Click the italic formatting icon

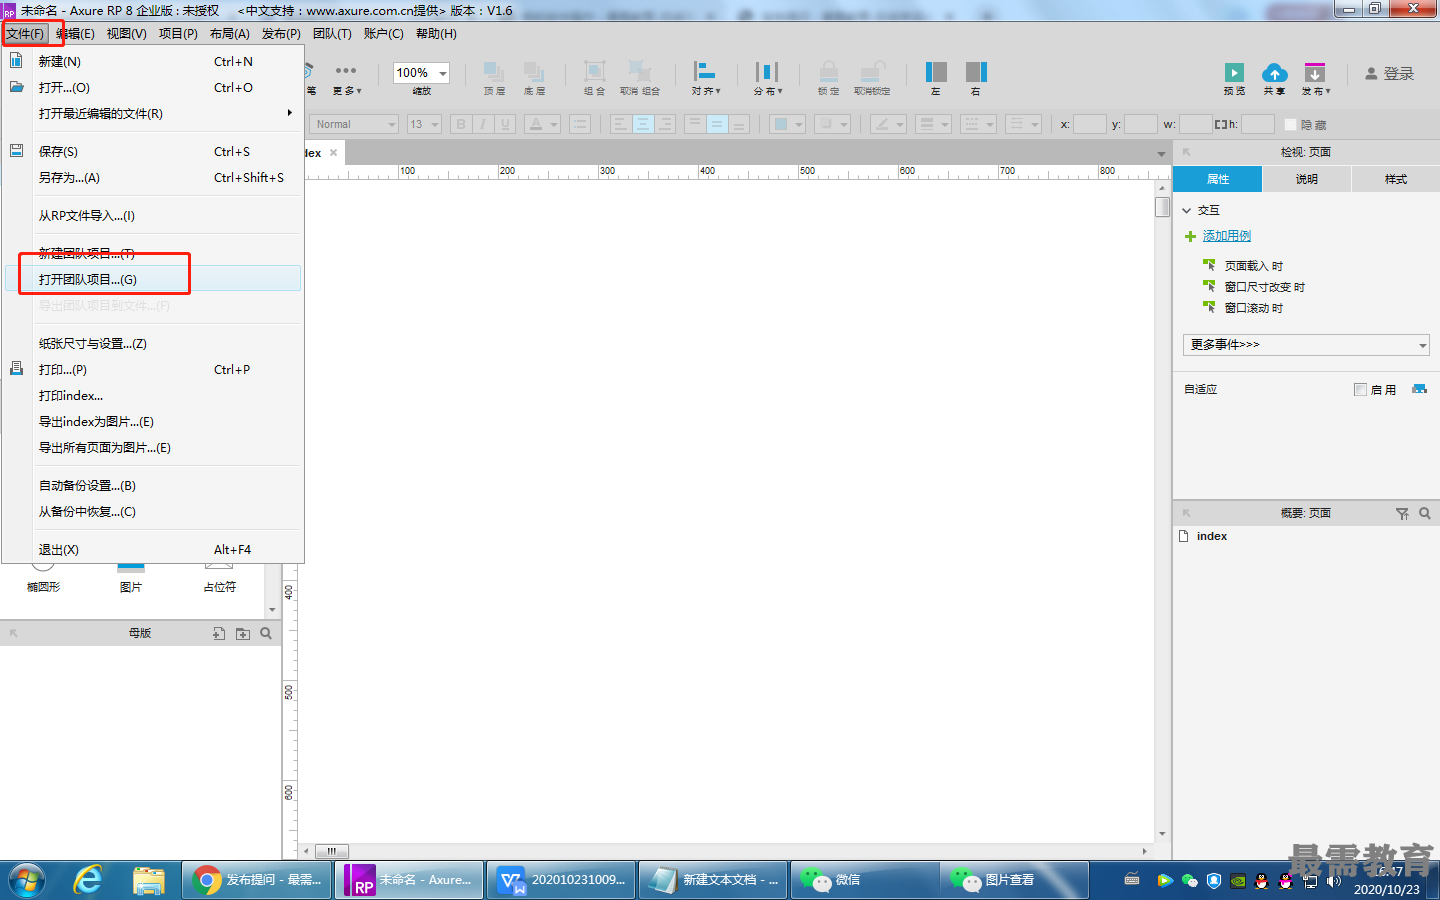[x=483, y=124]
